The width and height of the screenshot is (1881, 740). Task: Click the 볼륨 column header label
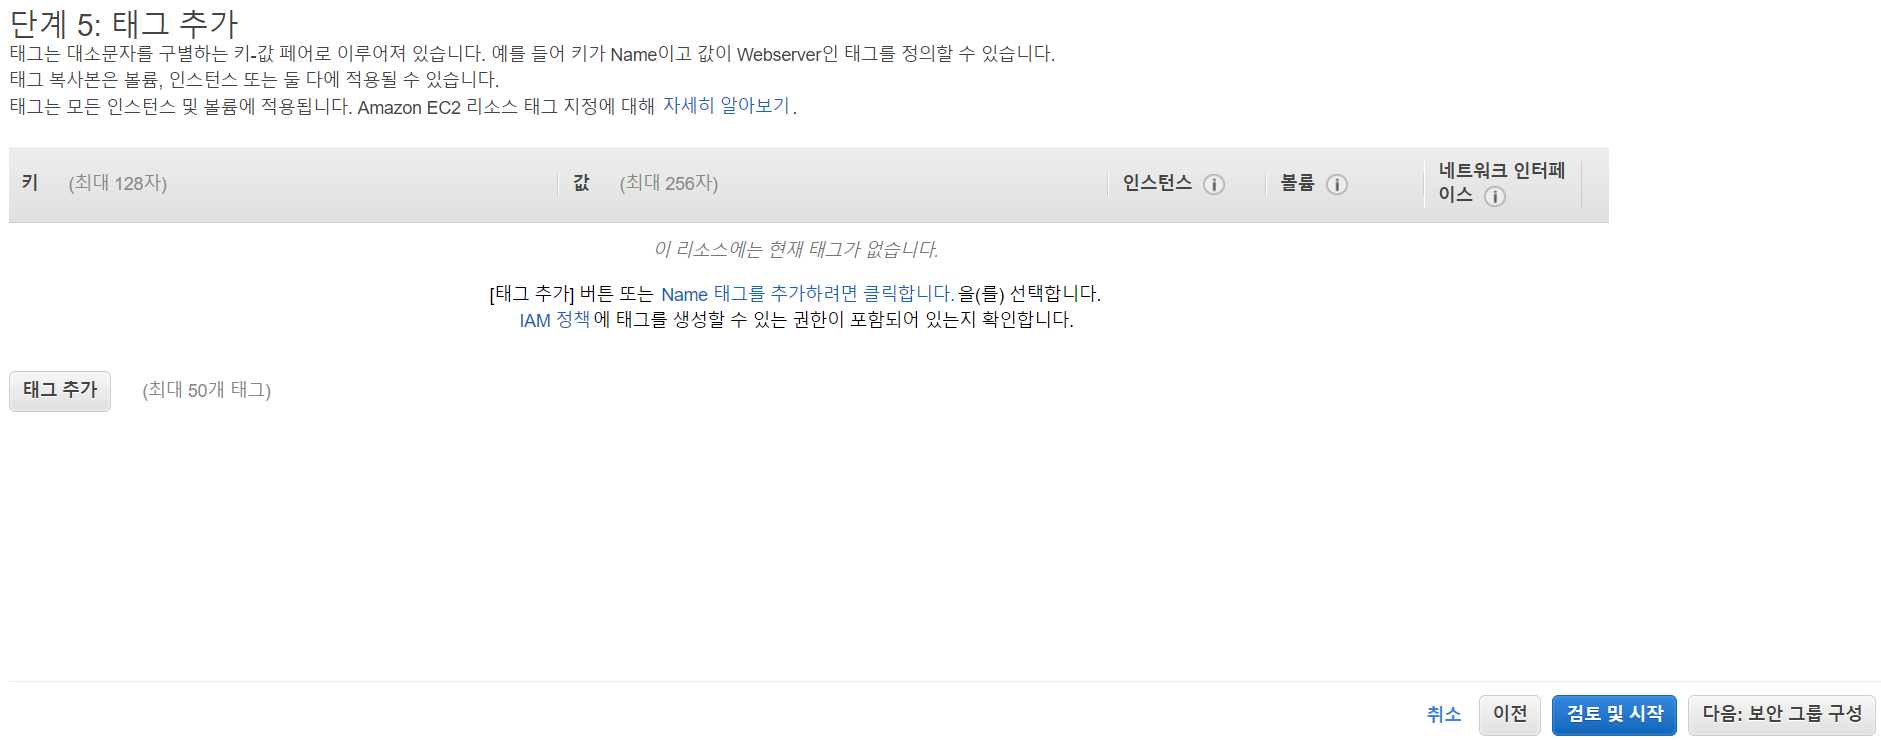click(1297, 183)
